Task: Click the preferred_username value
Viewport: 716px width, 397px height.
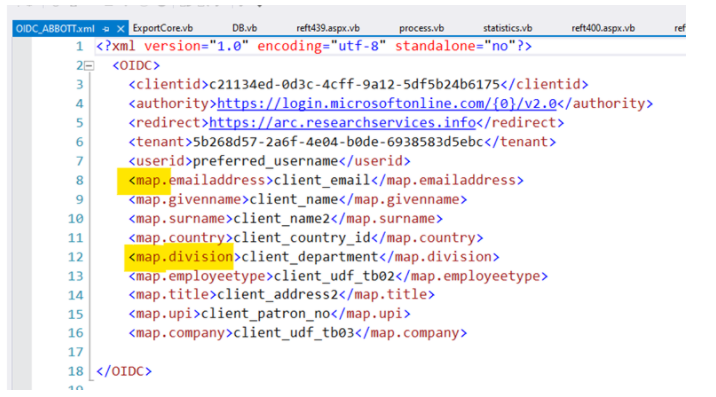Action: pyautogui.click(x=265, y=161)
